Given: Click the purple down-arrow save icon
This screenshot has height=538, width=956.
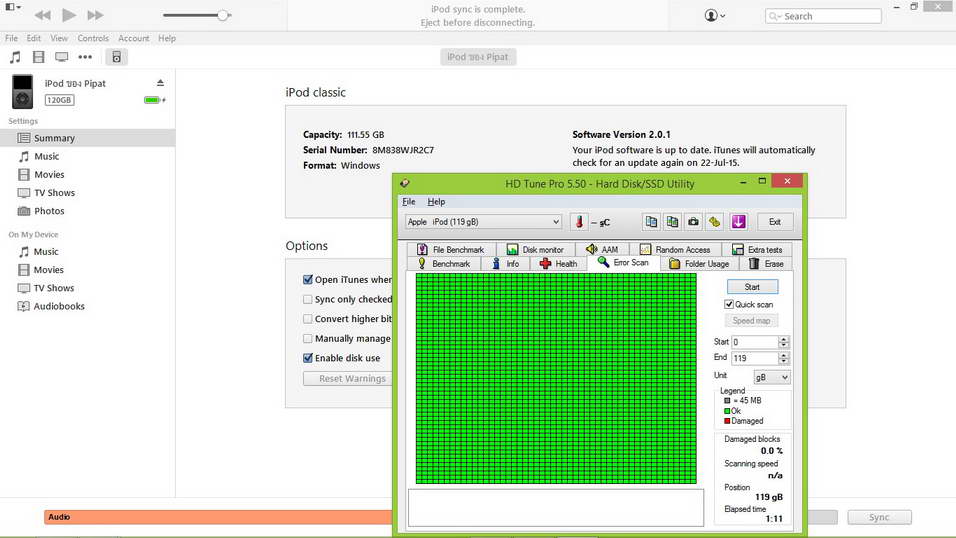Looking at the screenshot, I should (x=738, y=222).
